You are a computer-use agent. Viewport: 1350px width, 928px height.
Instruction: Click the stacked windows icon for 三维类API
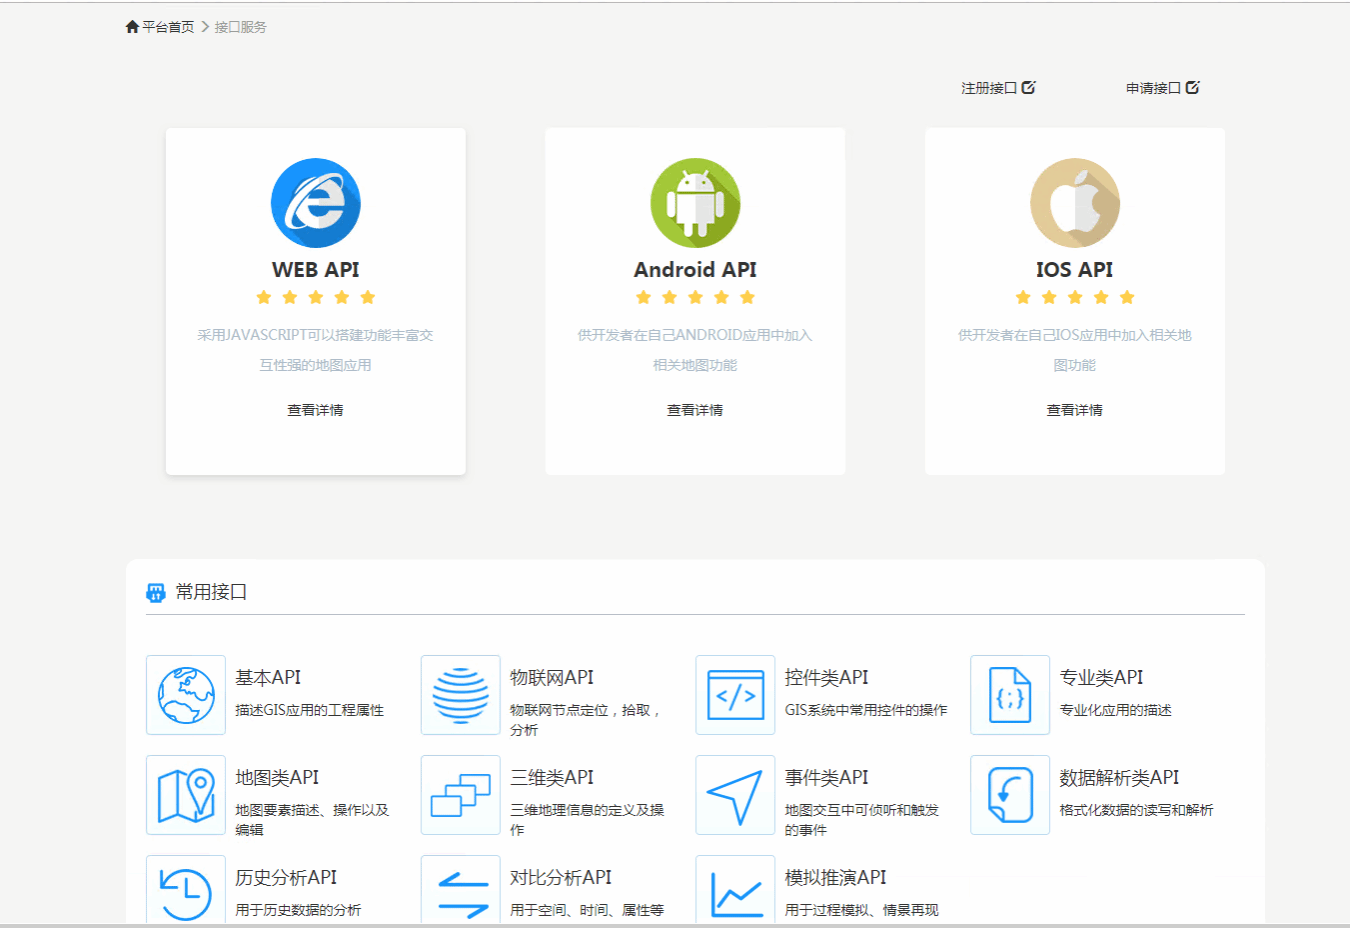461,795
